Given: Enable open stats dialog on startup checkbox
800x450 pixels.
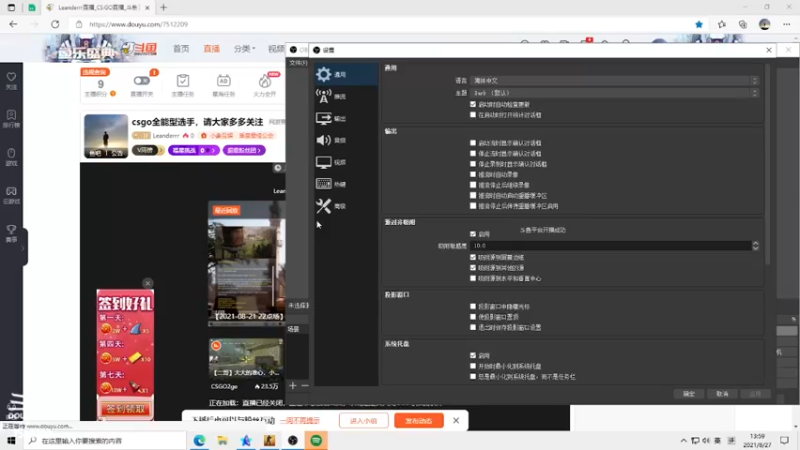Looking at the screenshot, I should click(473, 115).
